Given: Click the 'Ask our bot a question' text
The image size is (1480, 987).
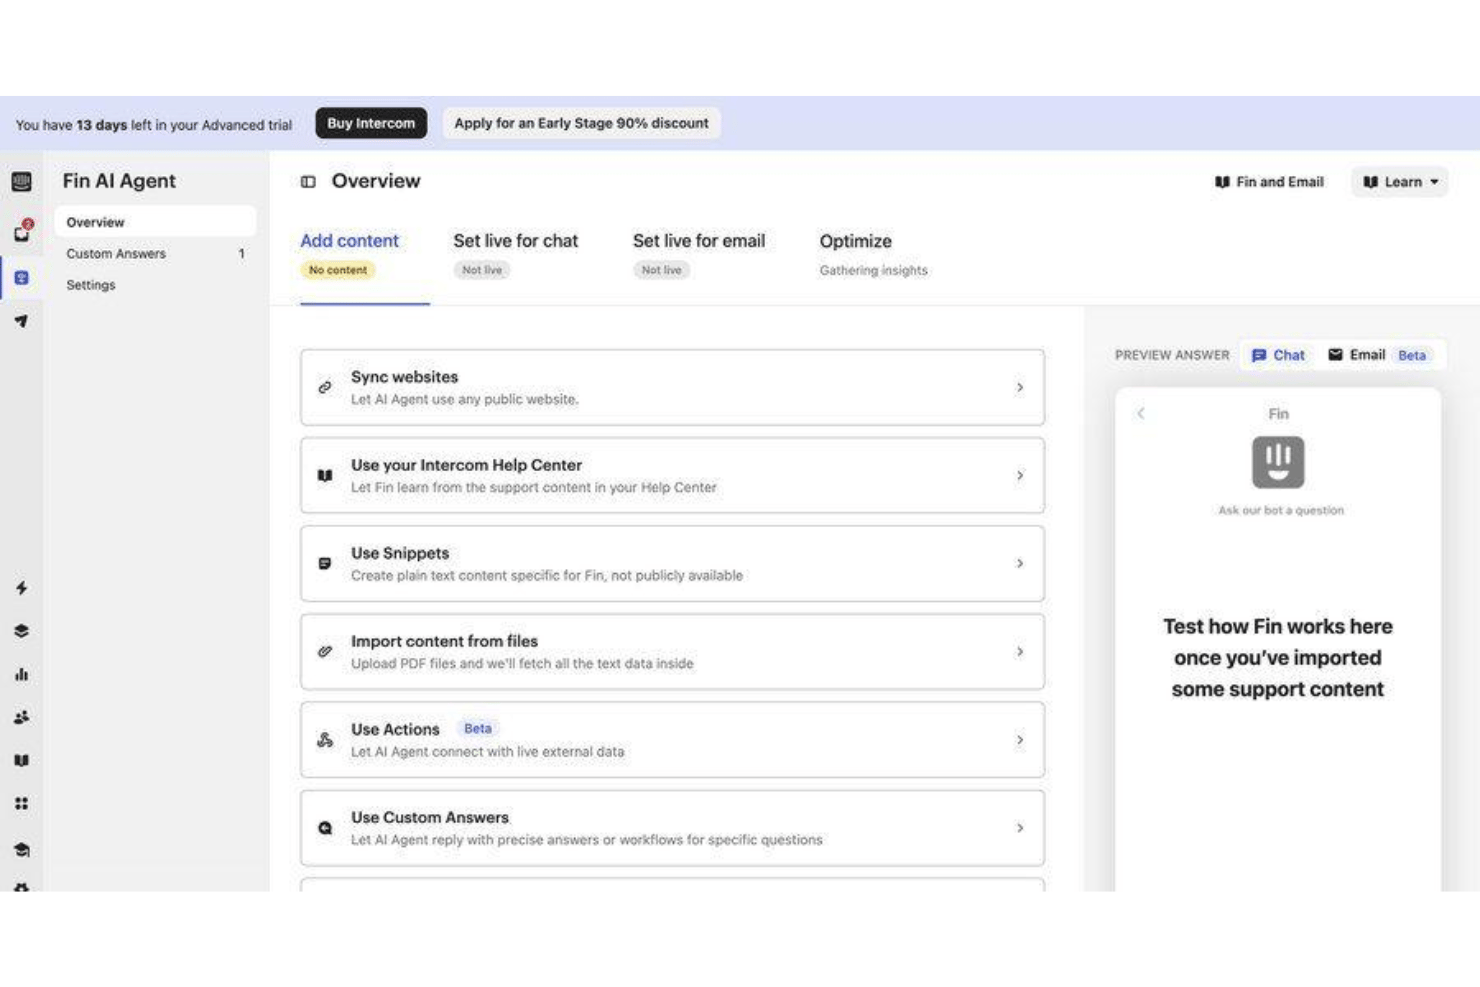Looking at the screenshot, I should click(x=1281, y=510).
